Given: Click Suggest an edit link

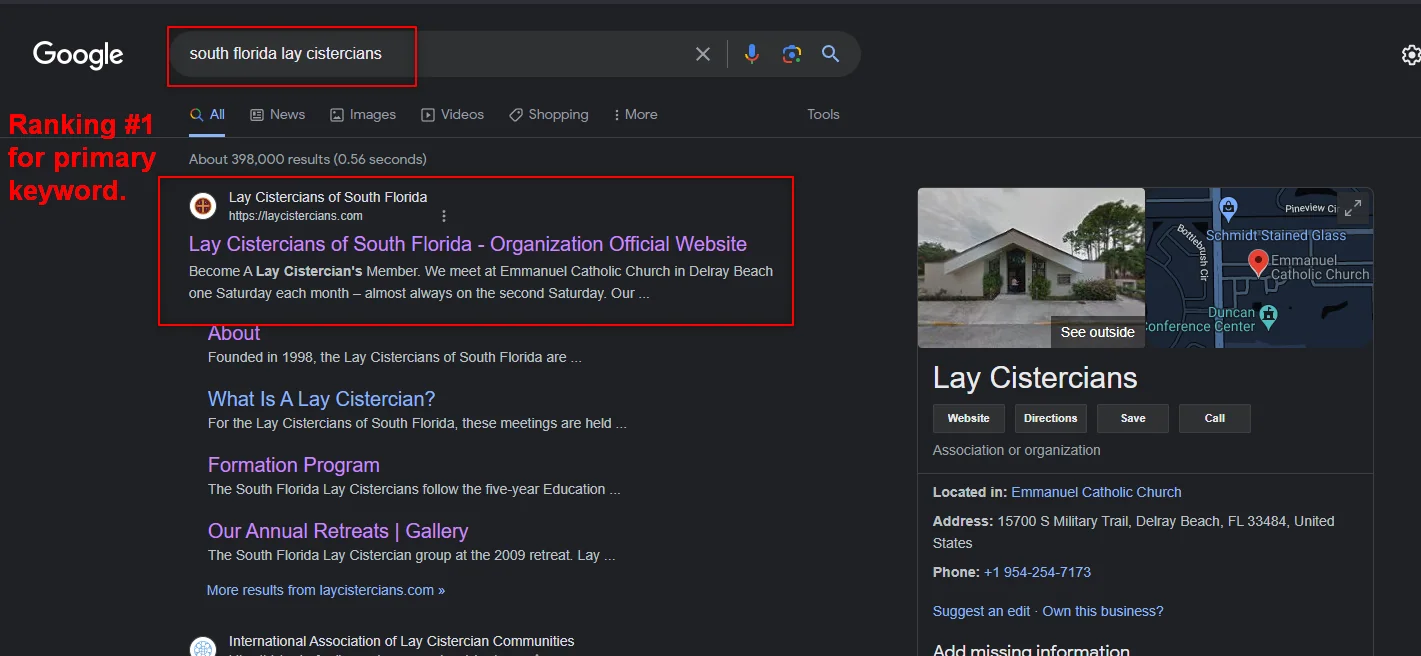Looking at the screenshot, I should pyautogui.click(x=981, y=611).
